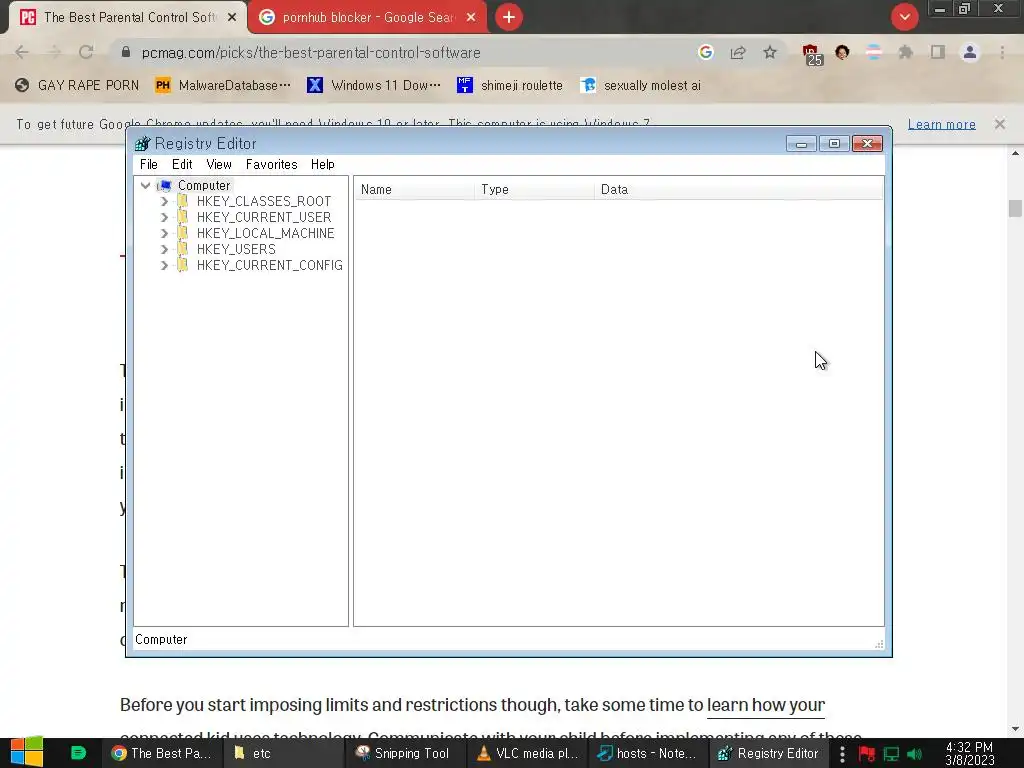Open the shimeji roulette bookmark

point(510,86)
